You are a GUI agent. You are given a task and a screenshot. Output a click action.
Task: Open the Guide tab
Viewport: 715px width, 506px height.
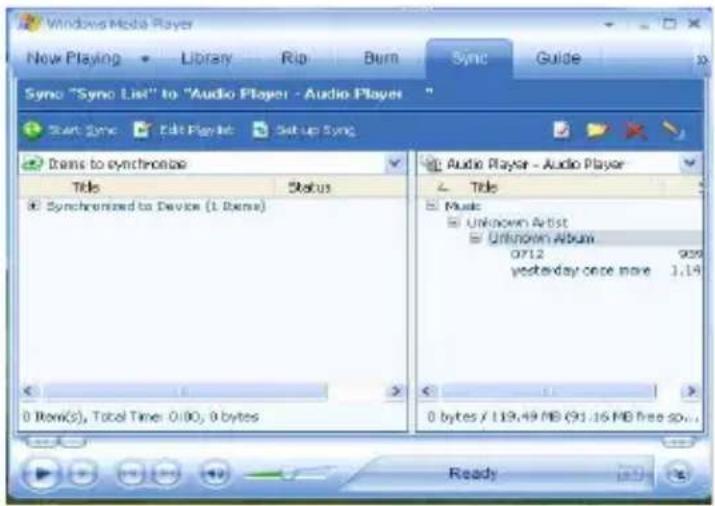(x=558, y=58)
